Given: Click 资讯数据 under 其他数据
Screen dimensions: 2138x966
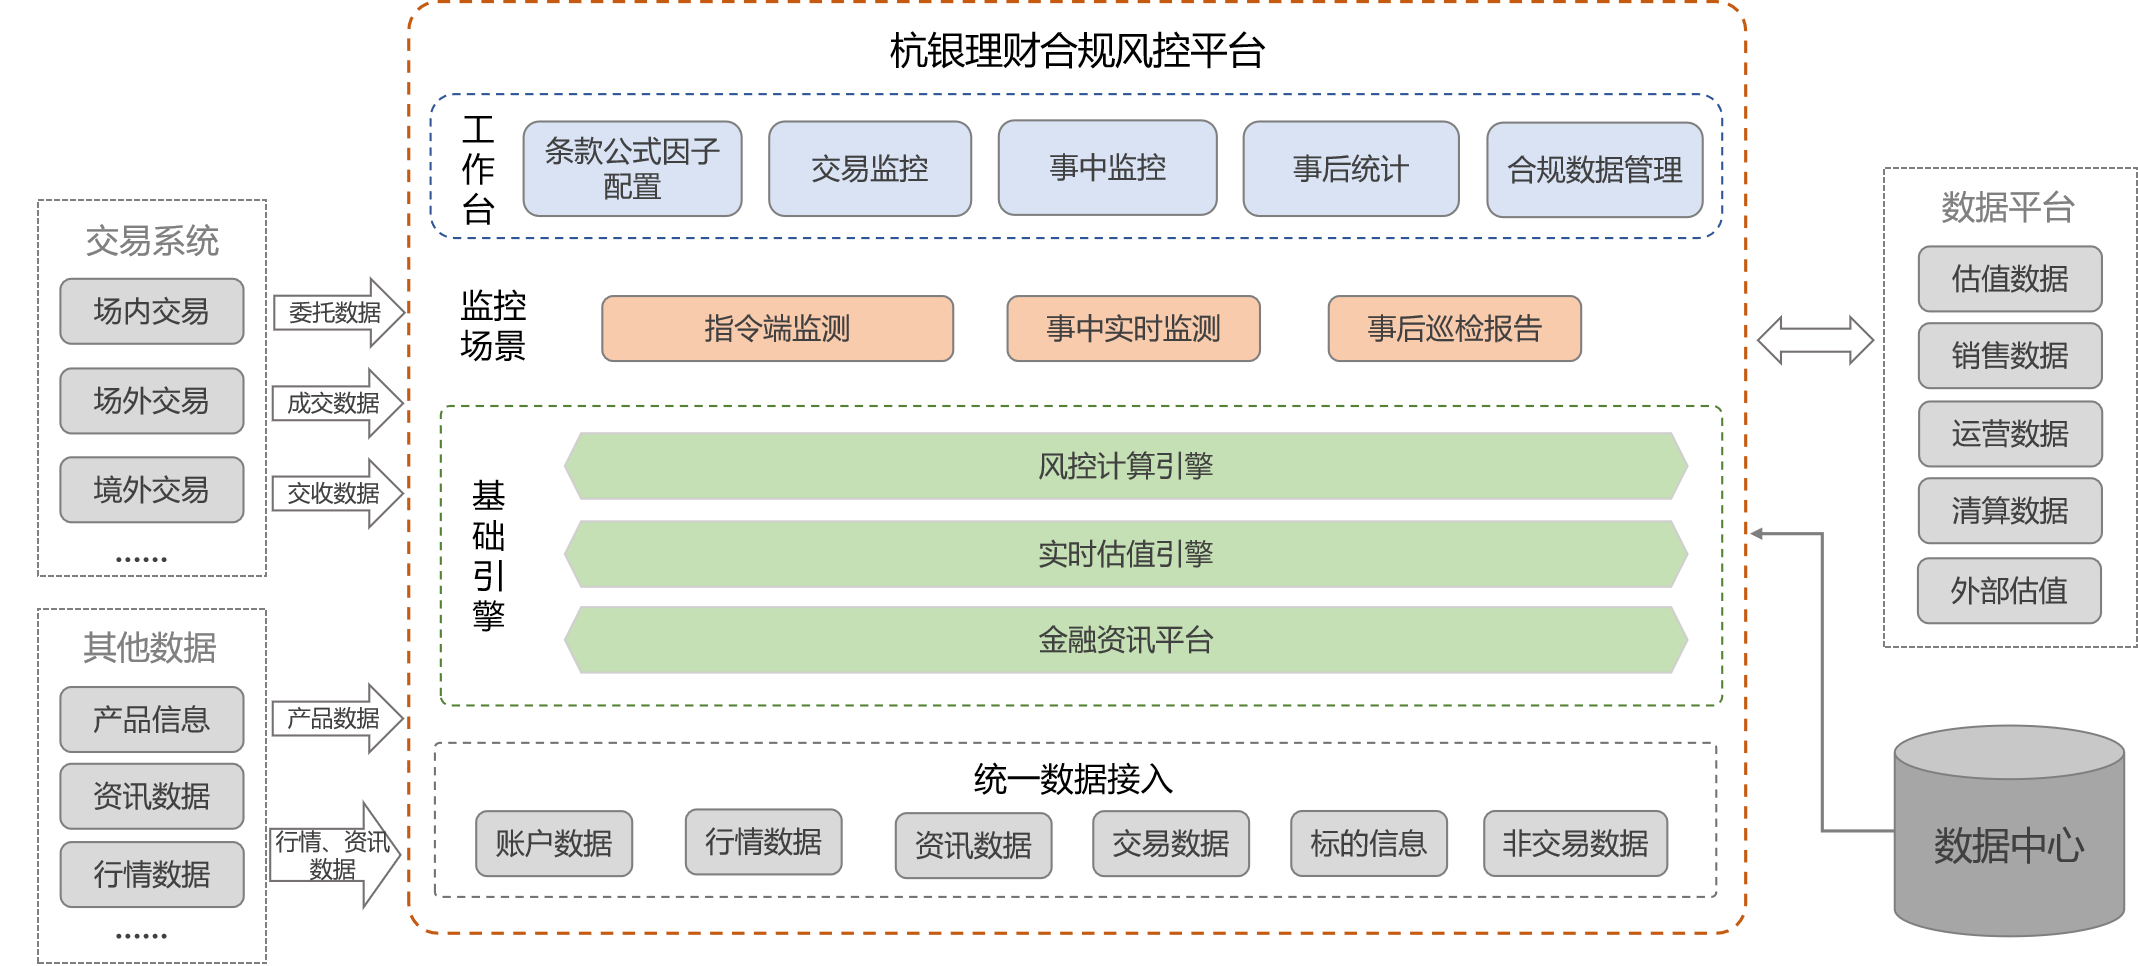Looking at the screenshot, I should pos(152,796).
